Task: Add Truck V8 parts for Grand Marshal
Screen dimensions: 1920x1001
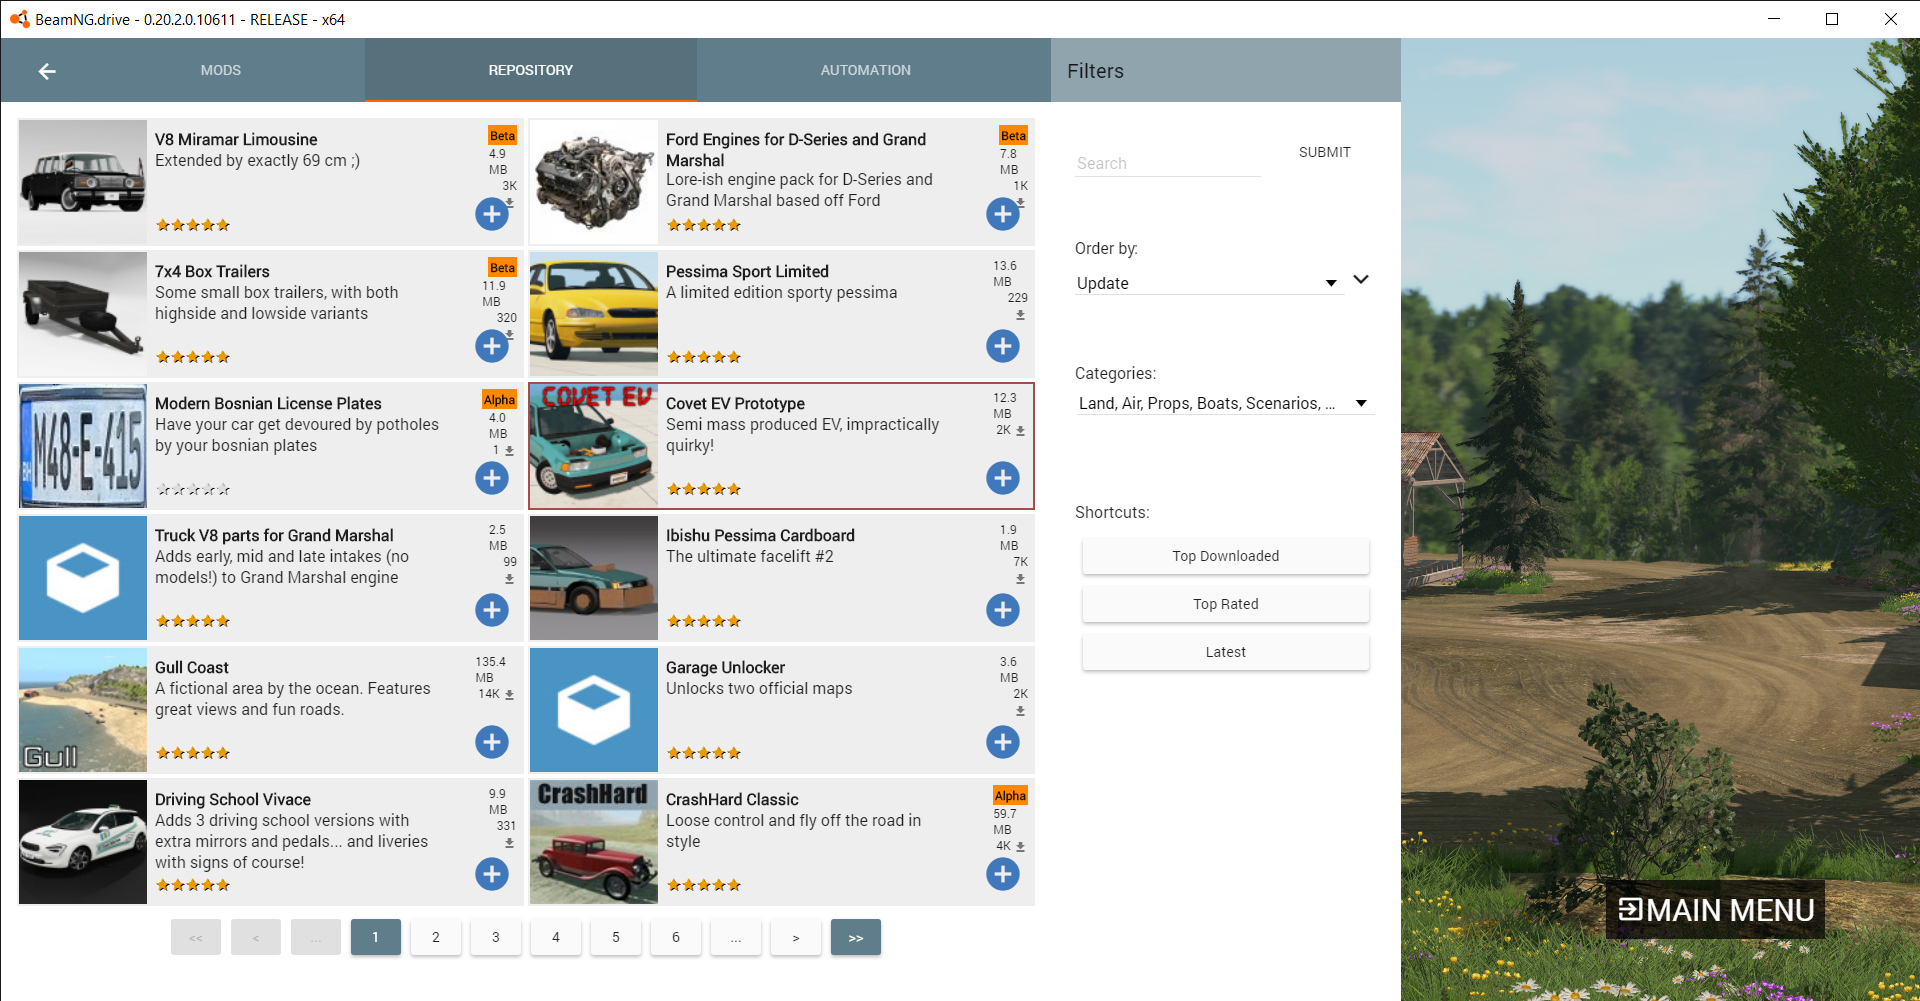Action: [x=491, y=610]
